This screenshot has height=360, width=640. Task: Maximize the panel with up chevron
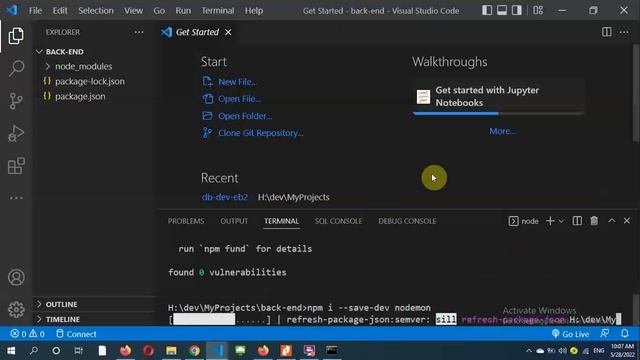point(611,221)
